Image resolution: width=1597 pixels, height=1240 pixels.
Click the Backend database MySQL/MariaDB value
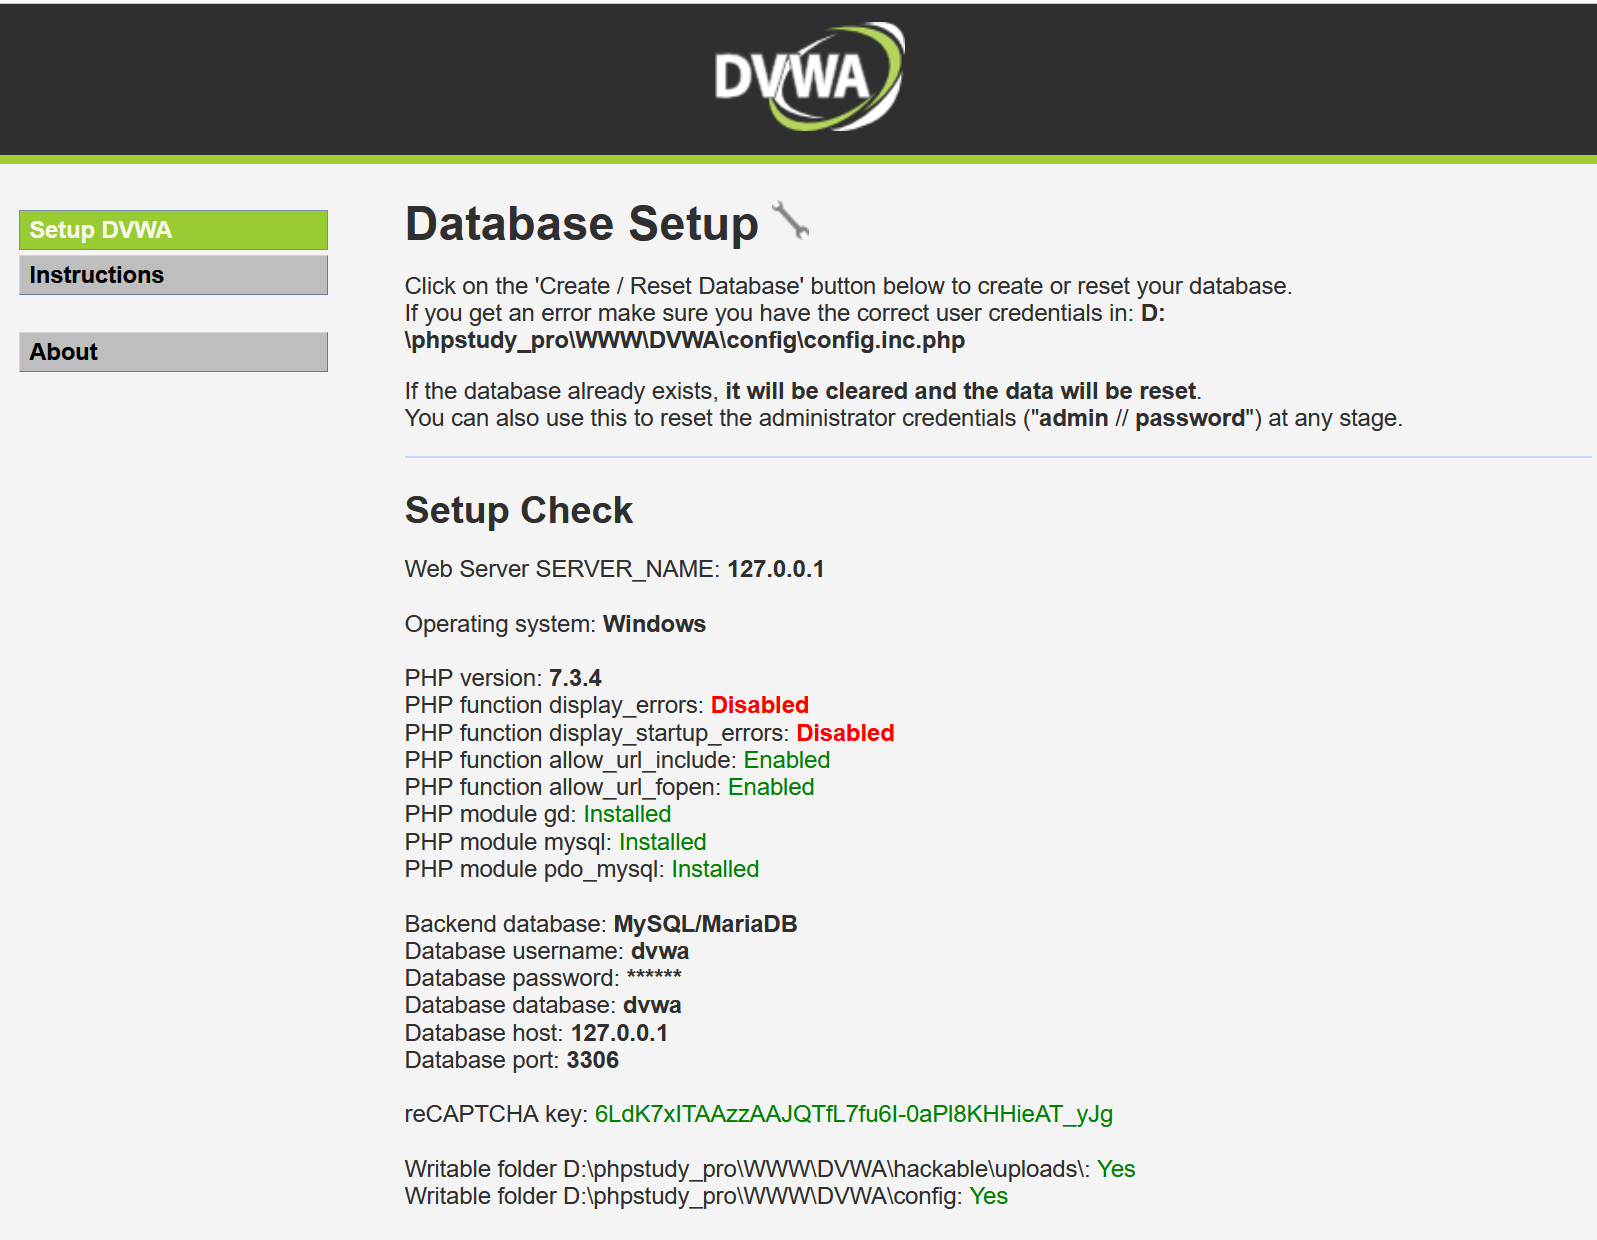705,924
